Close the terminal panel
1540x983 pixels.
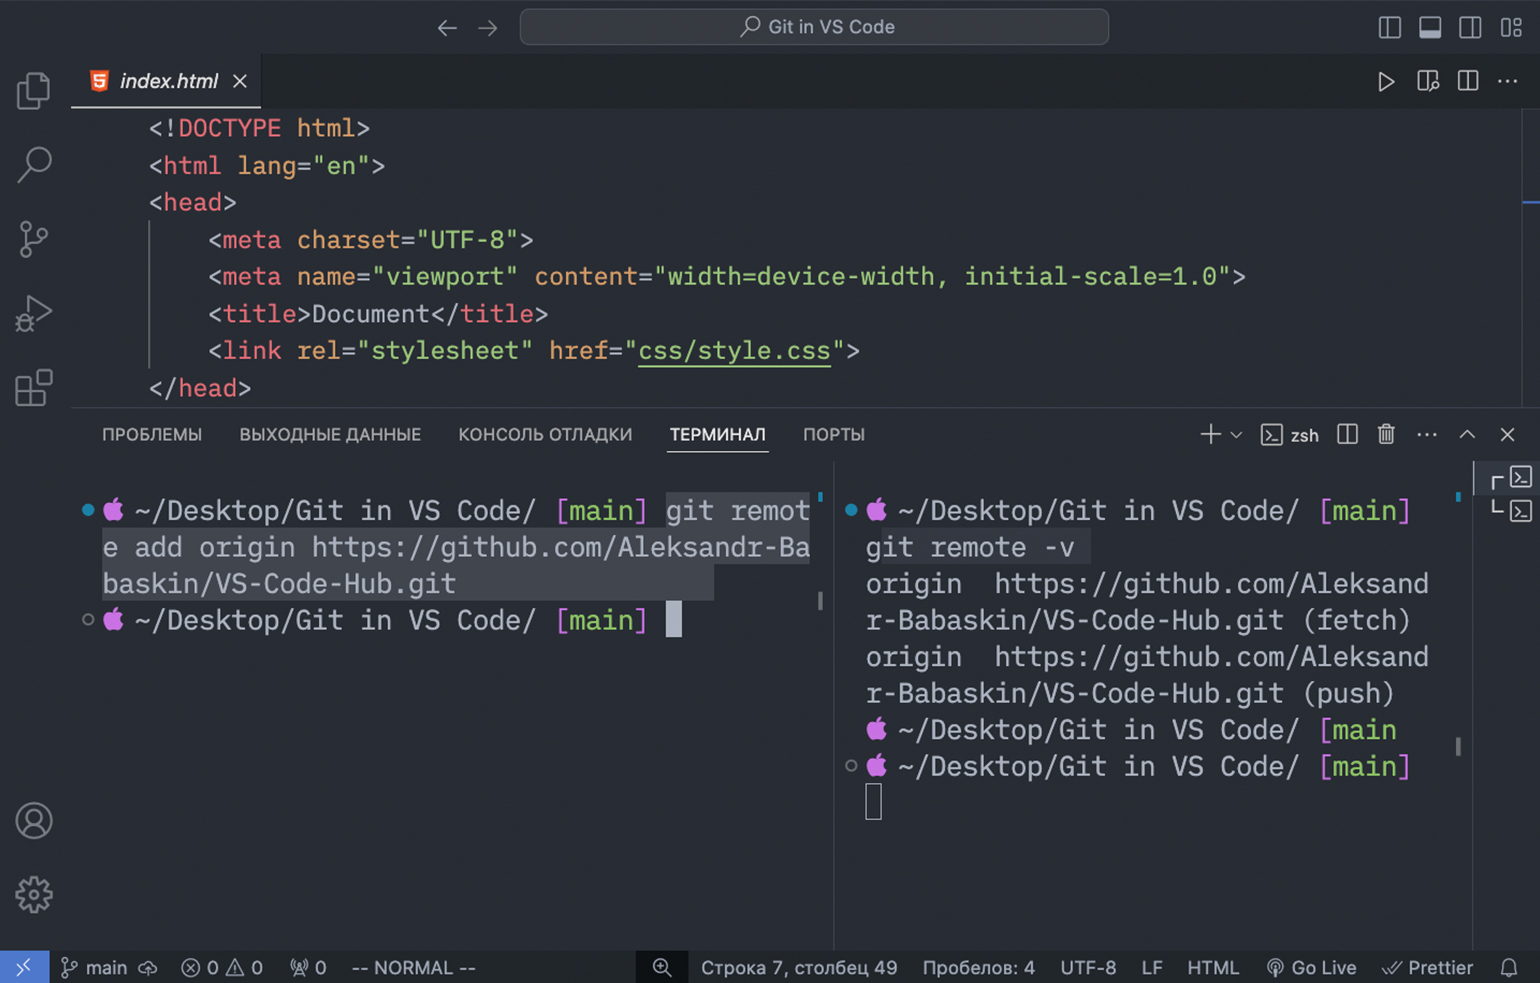tap(1508, 434)
